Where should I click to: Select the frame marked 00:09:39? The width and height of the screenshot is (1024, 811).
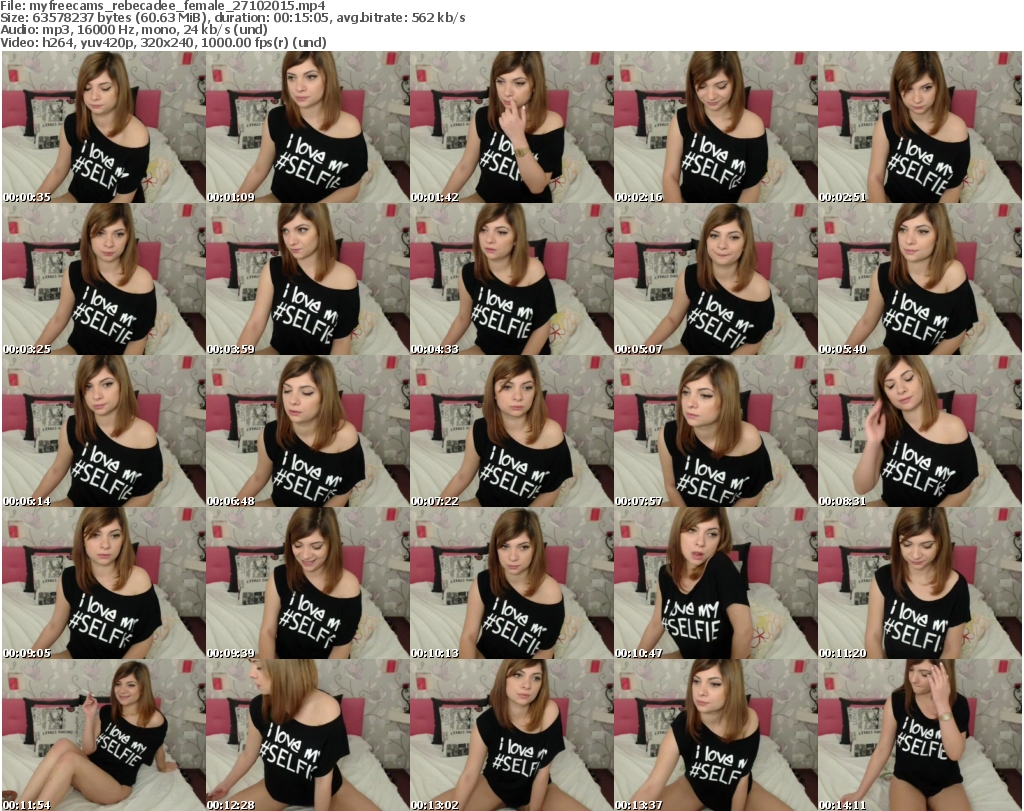pos(307,583)
